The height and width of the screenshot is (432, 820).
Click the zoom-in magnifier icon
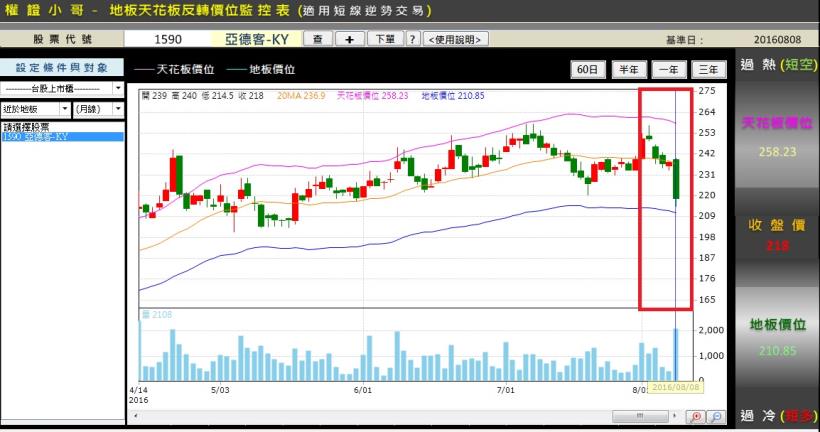696,415
